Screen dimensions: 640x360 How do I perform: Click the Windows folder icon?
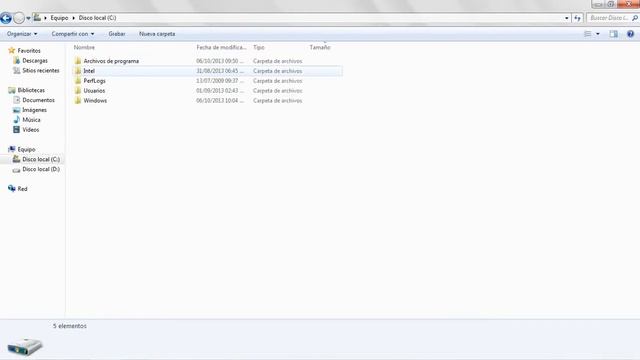click(78, 100)
